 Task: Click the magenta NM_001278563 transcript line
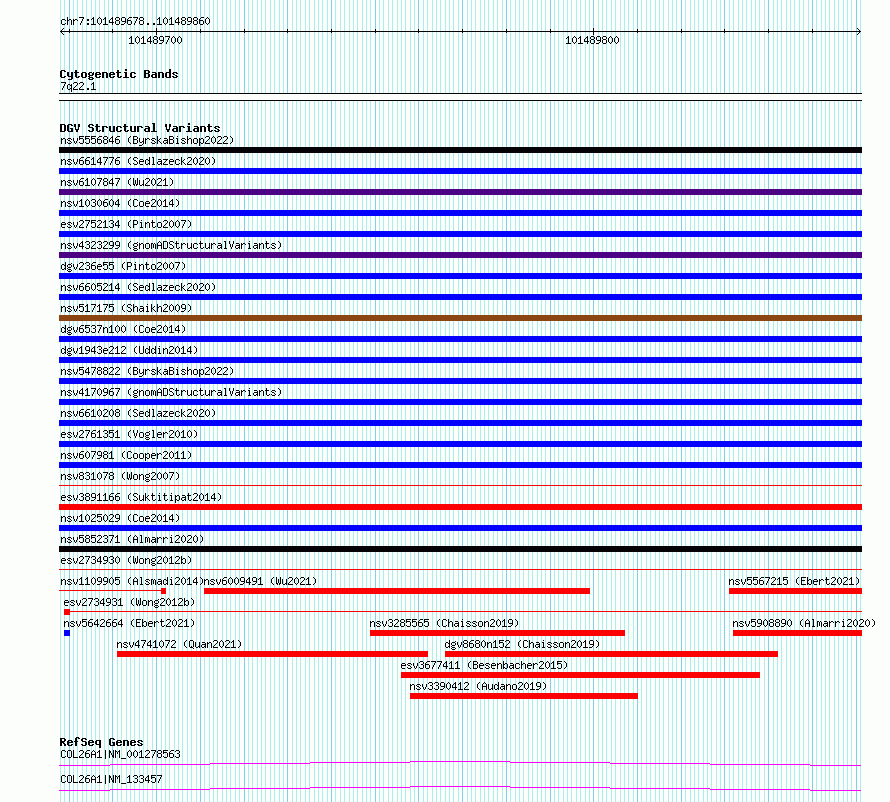point(460,763)
